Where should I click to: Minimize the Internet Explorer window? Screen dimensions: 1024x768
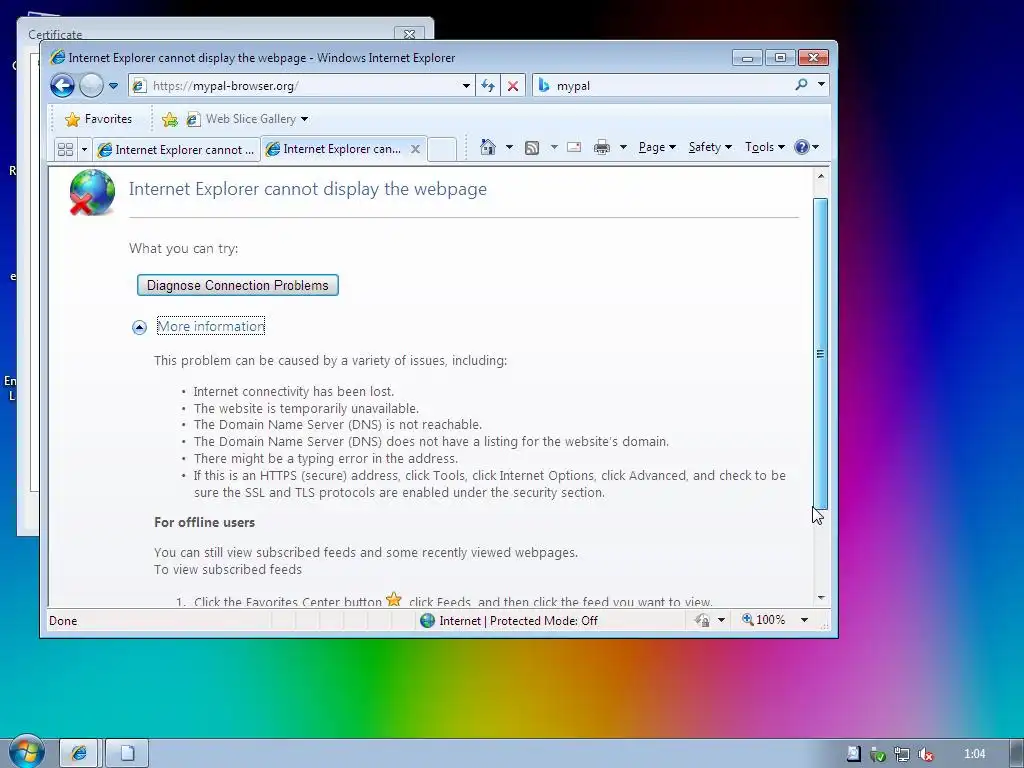tap(748, 58)
